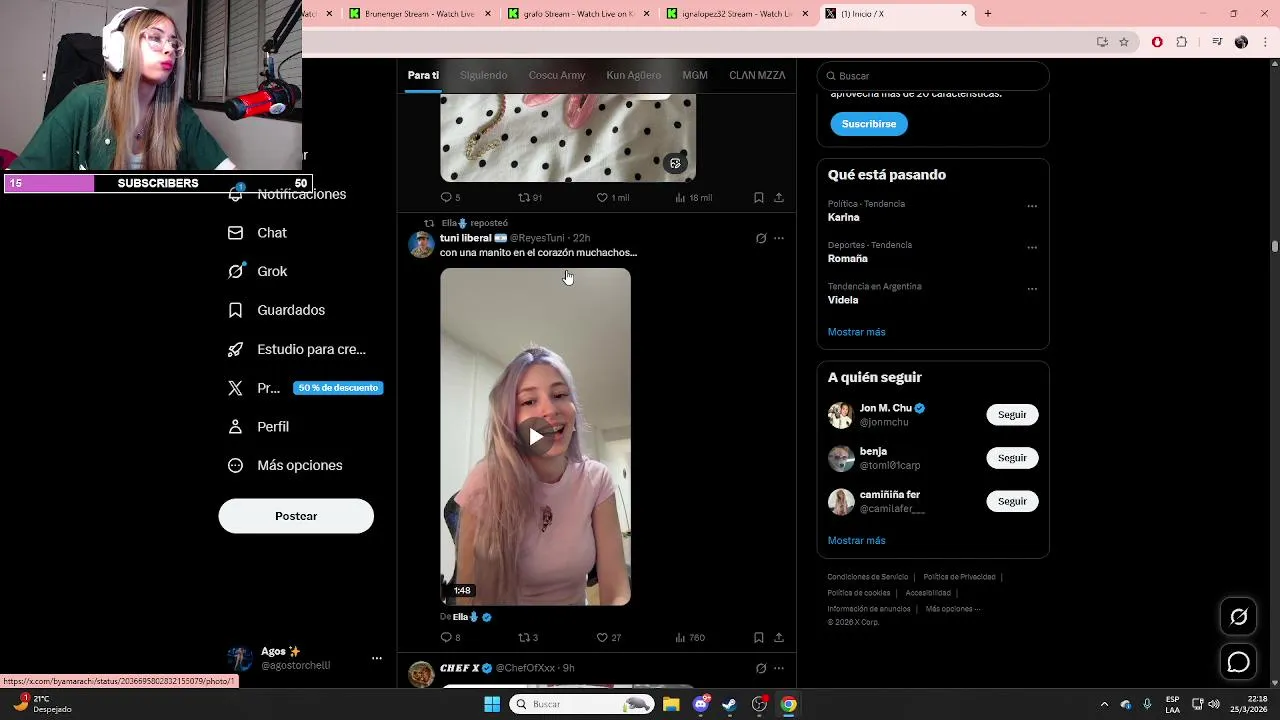Open Estudio para creadores rocket icon
Image resolution: width=1280 pixels, height=720 pixels.
pos(236,349)
